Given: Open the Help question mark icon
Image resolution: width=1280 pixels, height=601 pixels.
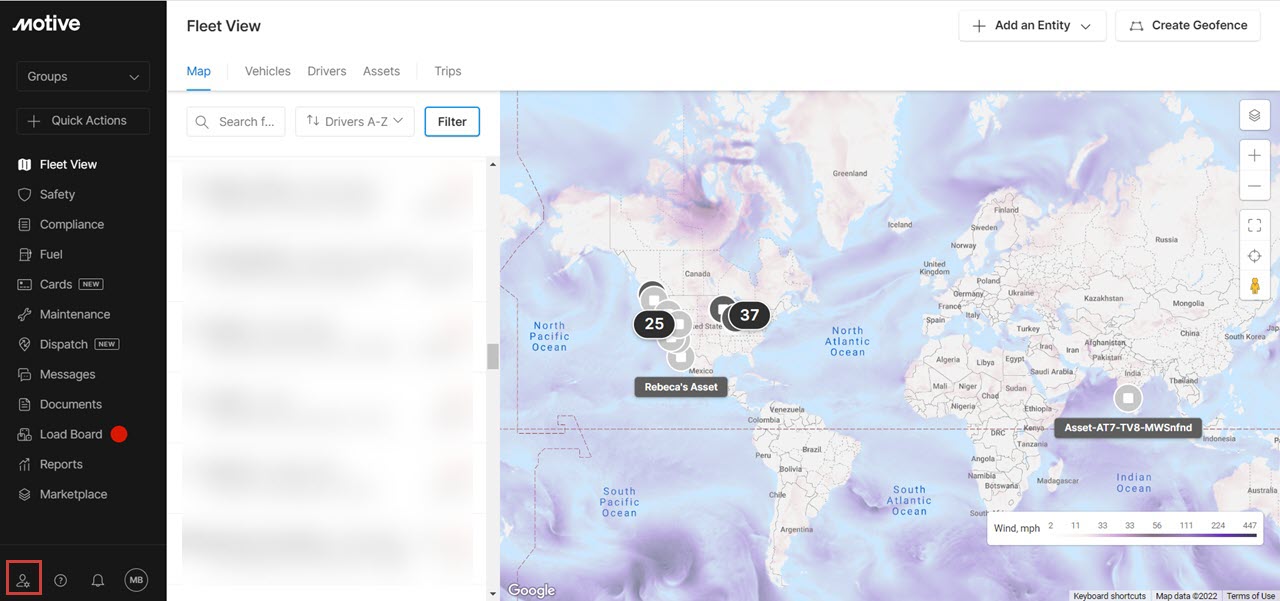Looking at the screenshot, I should point(61,580).
